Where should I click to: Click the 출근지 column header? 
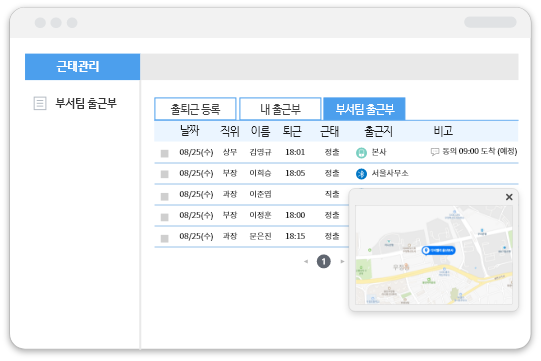click(x=378, y=131)
